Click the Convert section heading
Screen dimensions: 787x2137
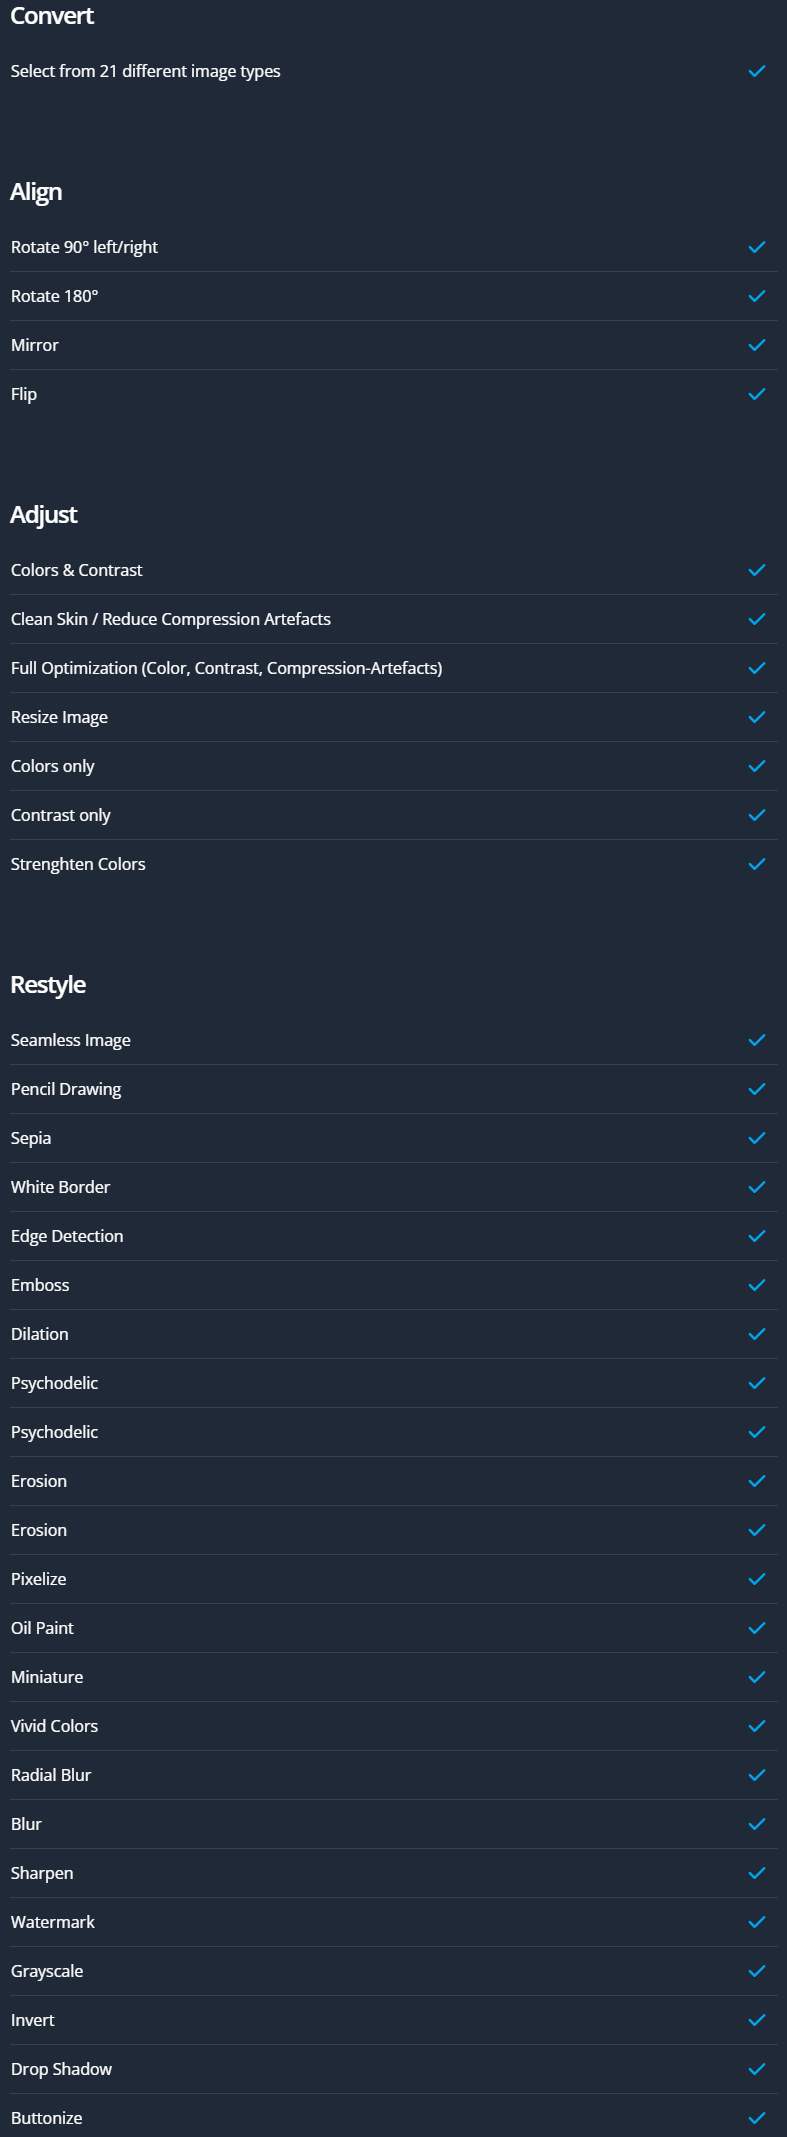tap(52, 16)
